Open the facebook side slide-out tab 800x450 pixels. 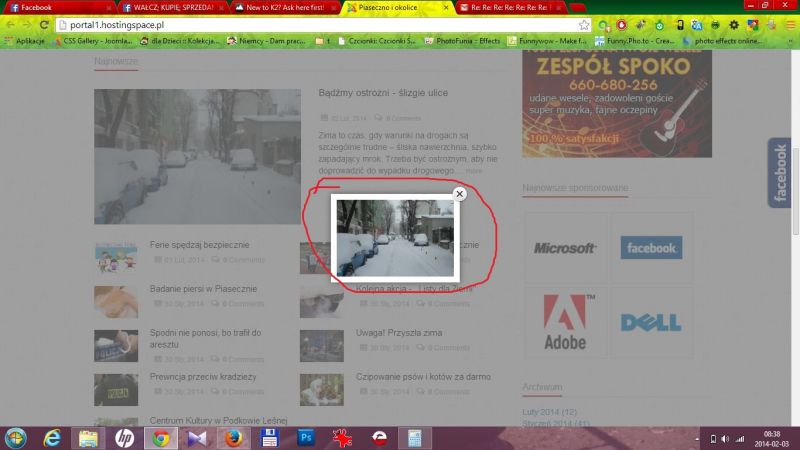pyautogui.click(x=779, y=172)
